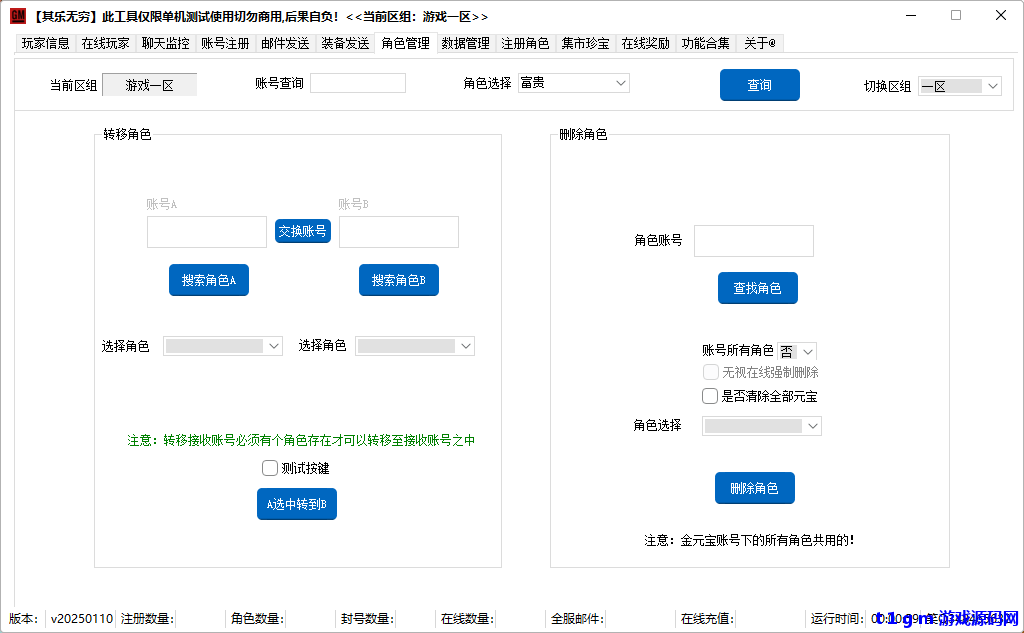Click the 查找角色 find character button
Screen dimensions: 1024x633
(x=757, y=288)
